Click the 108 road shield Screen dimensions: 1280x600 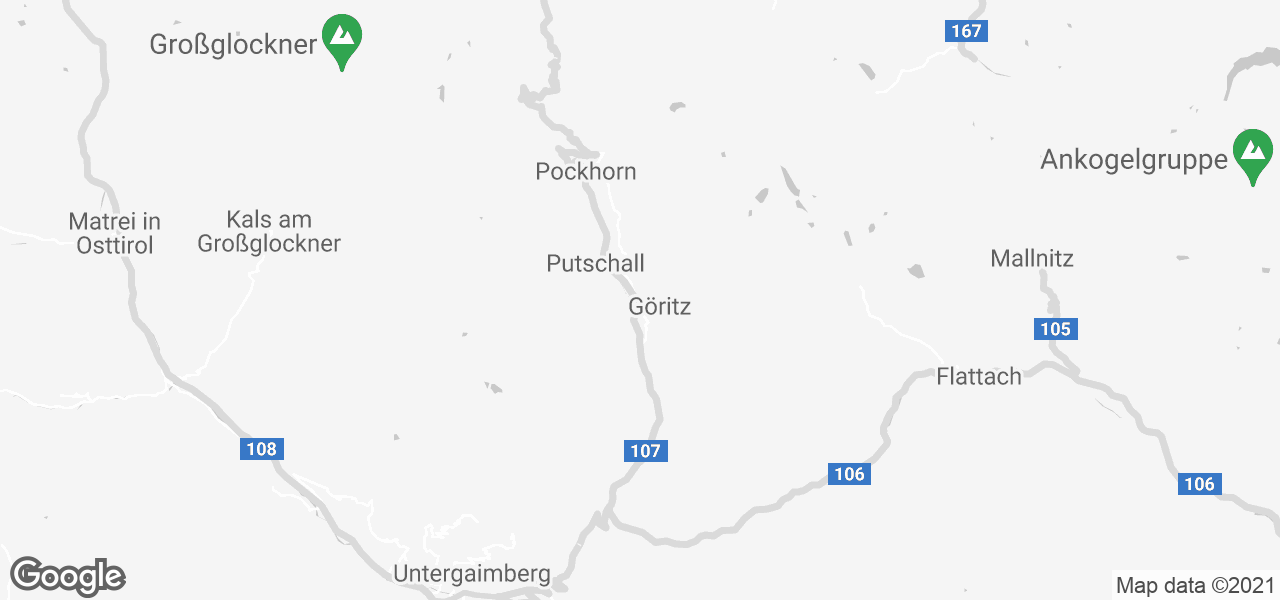[261, 449]
